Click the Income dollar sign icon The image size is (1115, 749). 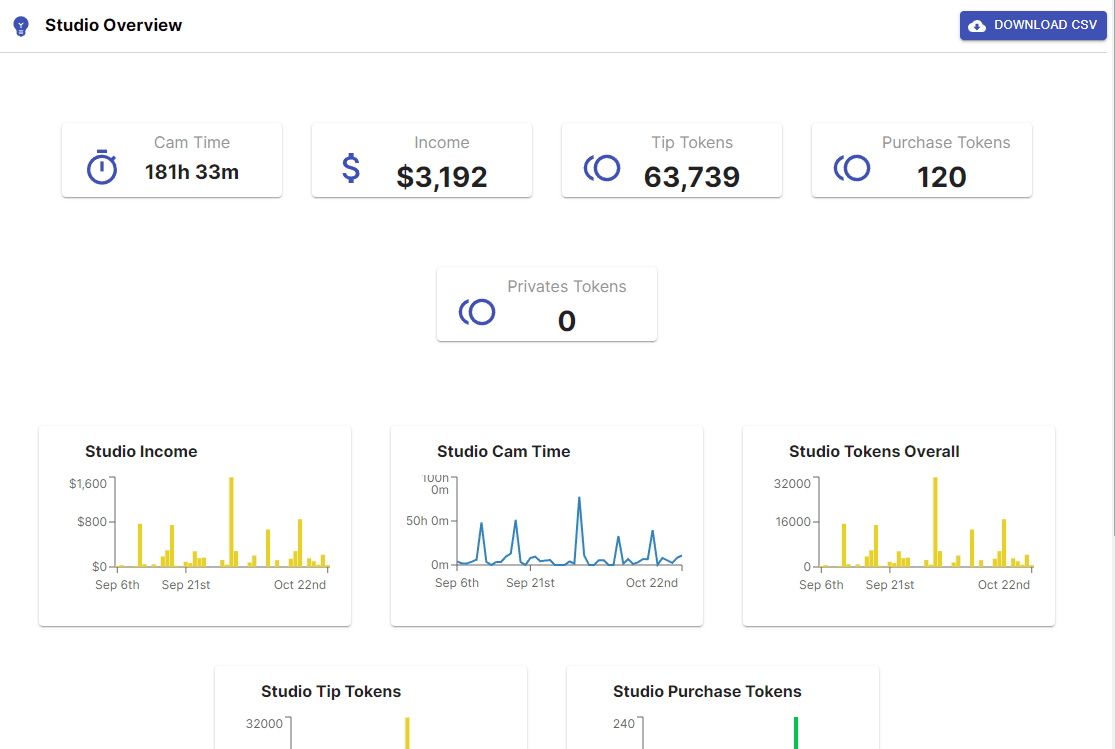click(351, 168)
